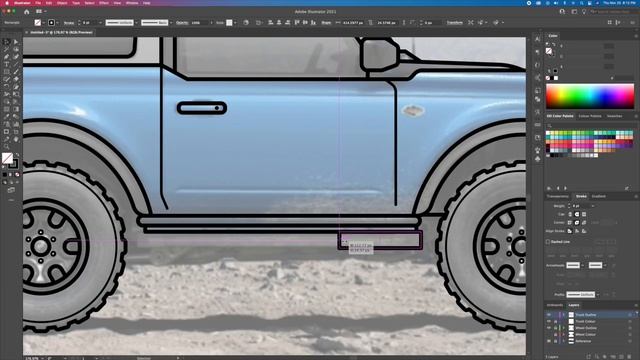Viewport: 640px width, 360px height.
Task: Align stroke to inside option
Action: [x=577, y=231]
